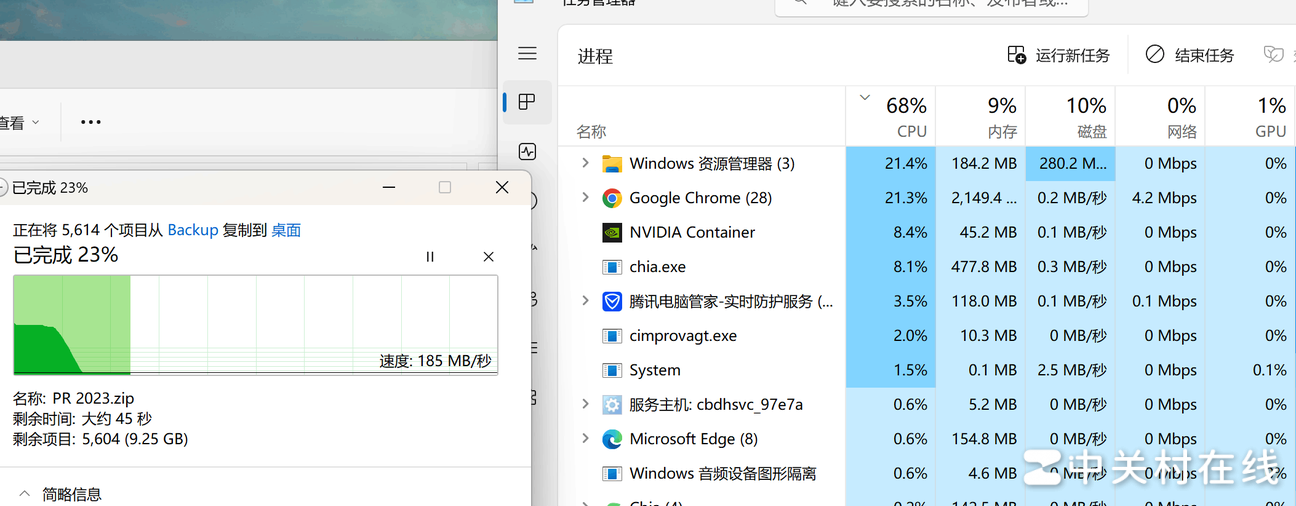Viewport: 1296px width, 506px height.
Task: Click Chrome's 2,149.4 memory value
Action: click(983, 198)
